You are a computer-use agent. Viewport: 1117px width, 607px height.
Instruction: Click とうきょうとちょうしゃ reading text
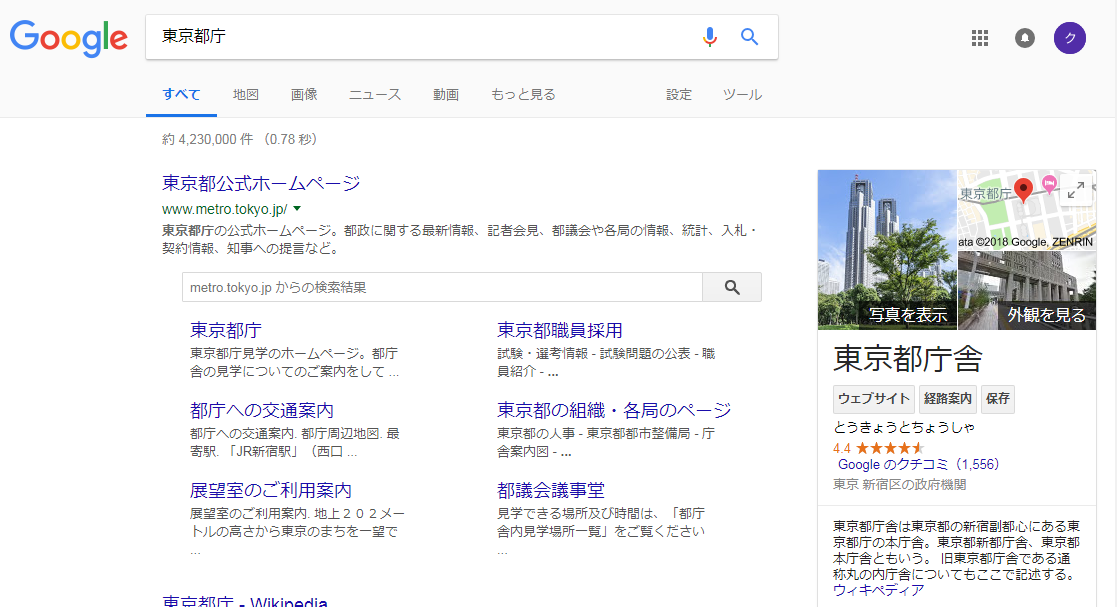[x=904, y=427]
